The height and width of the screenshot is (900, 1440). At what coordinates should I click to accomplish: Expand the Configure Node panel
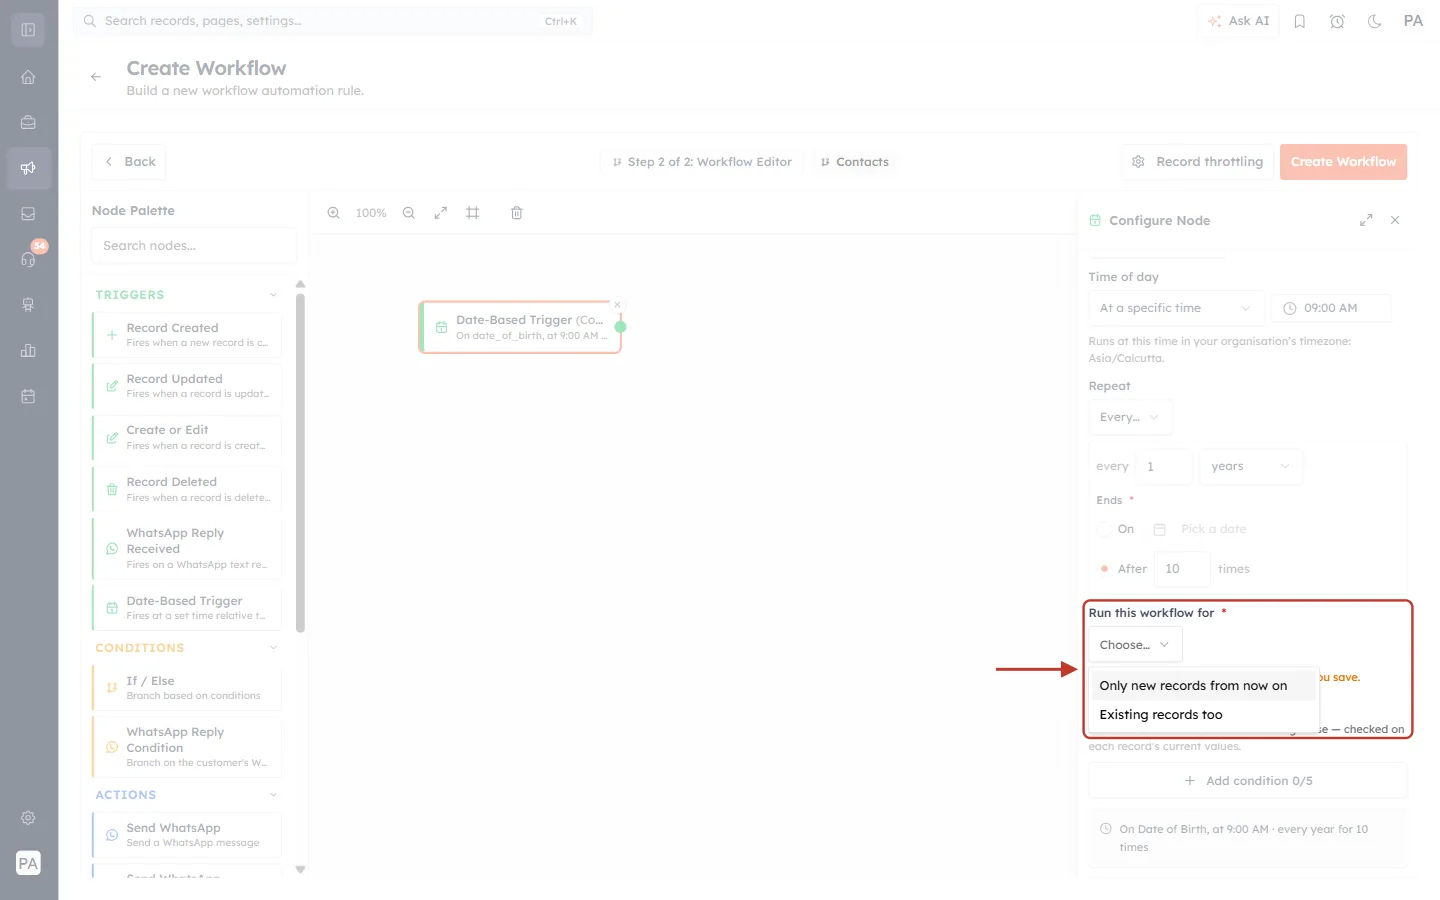pyautogui.click(x=1366, y=220)
